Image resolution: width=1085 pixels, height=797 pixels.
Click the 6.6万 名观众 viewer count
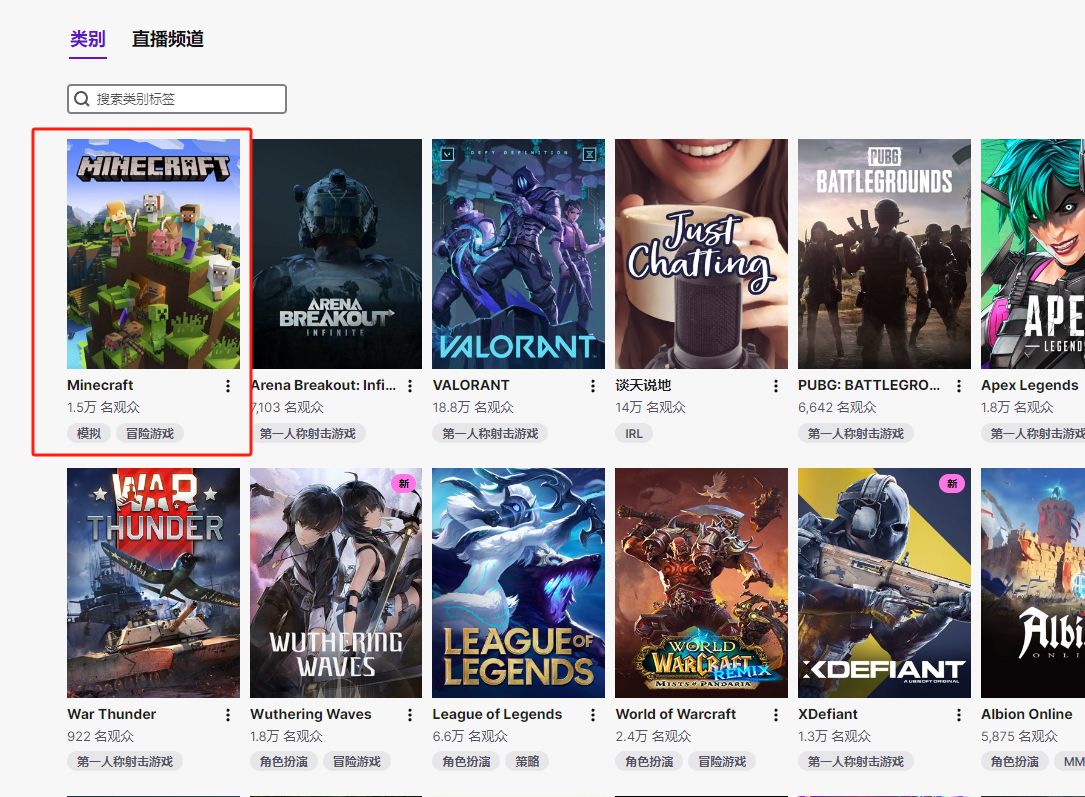(470, 736)
